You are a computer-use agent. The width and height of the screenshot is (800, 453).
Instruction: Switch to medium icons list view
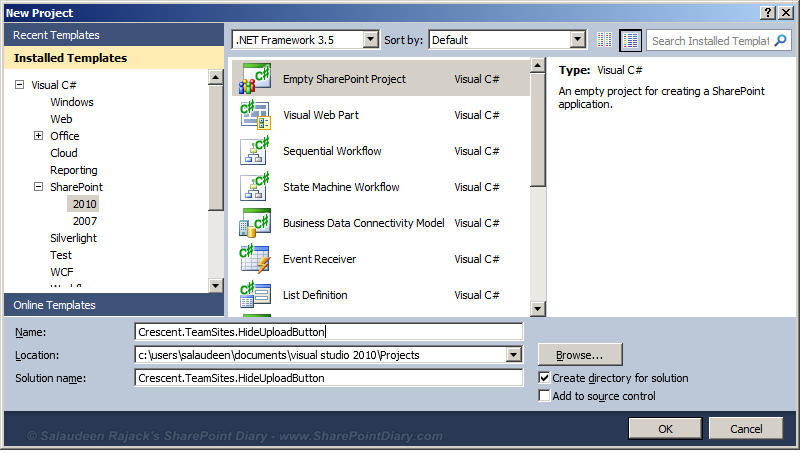[x=630, y=40]
